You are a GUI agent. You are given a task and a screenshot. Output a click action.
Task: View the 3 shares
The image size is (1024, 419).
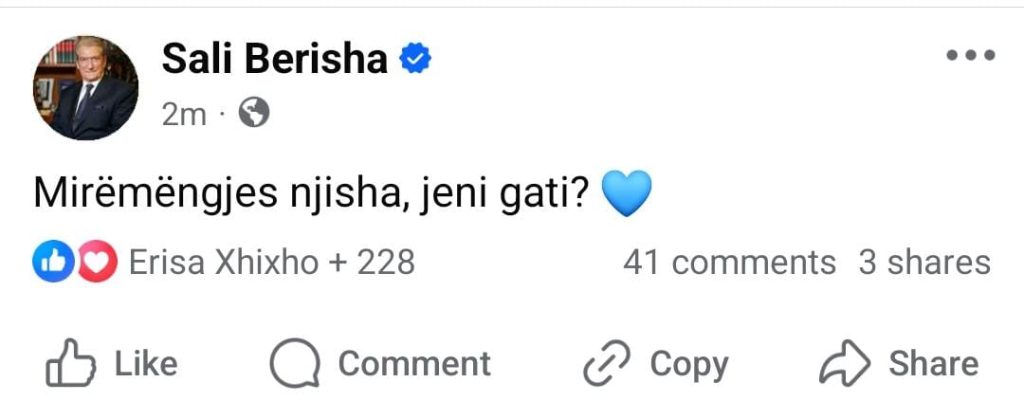(x=924, y=263)
